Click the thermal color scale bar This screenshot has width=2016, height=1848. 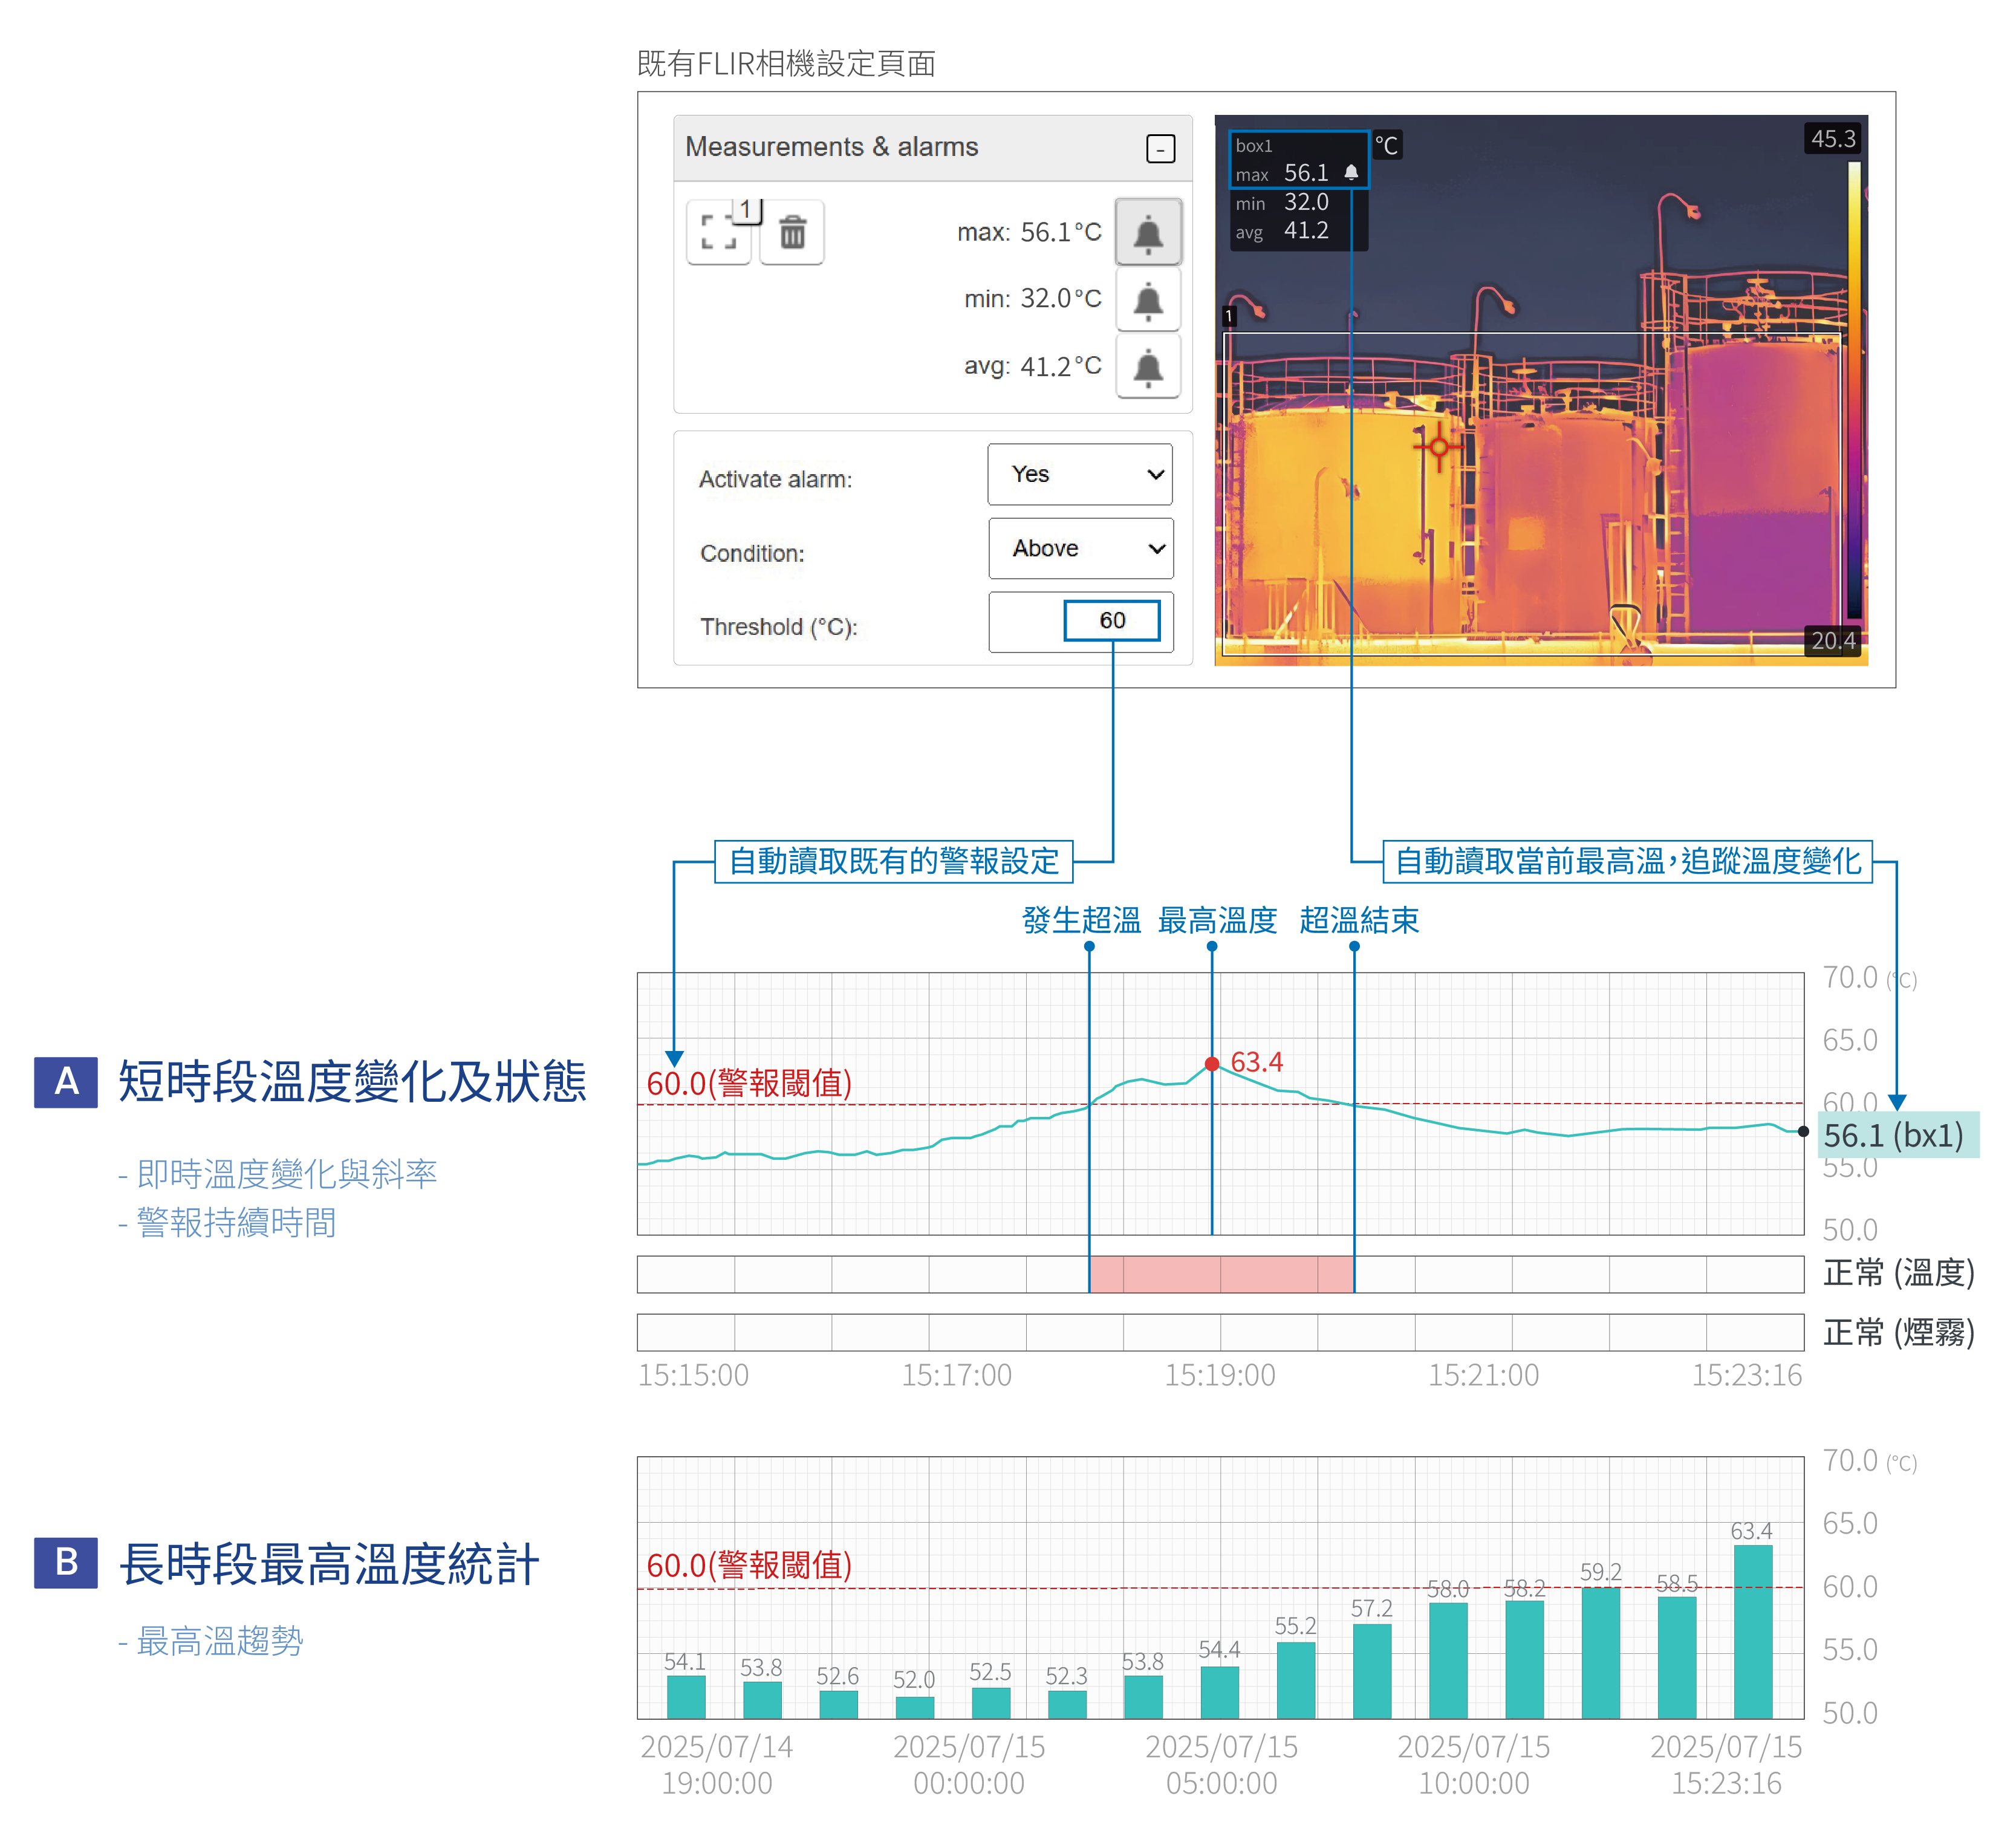click(x=1853, y=390)
